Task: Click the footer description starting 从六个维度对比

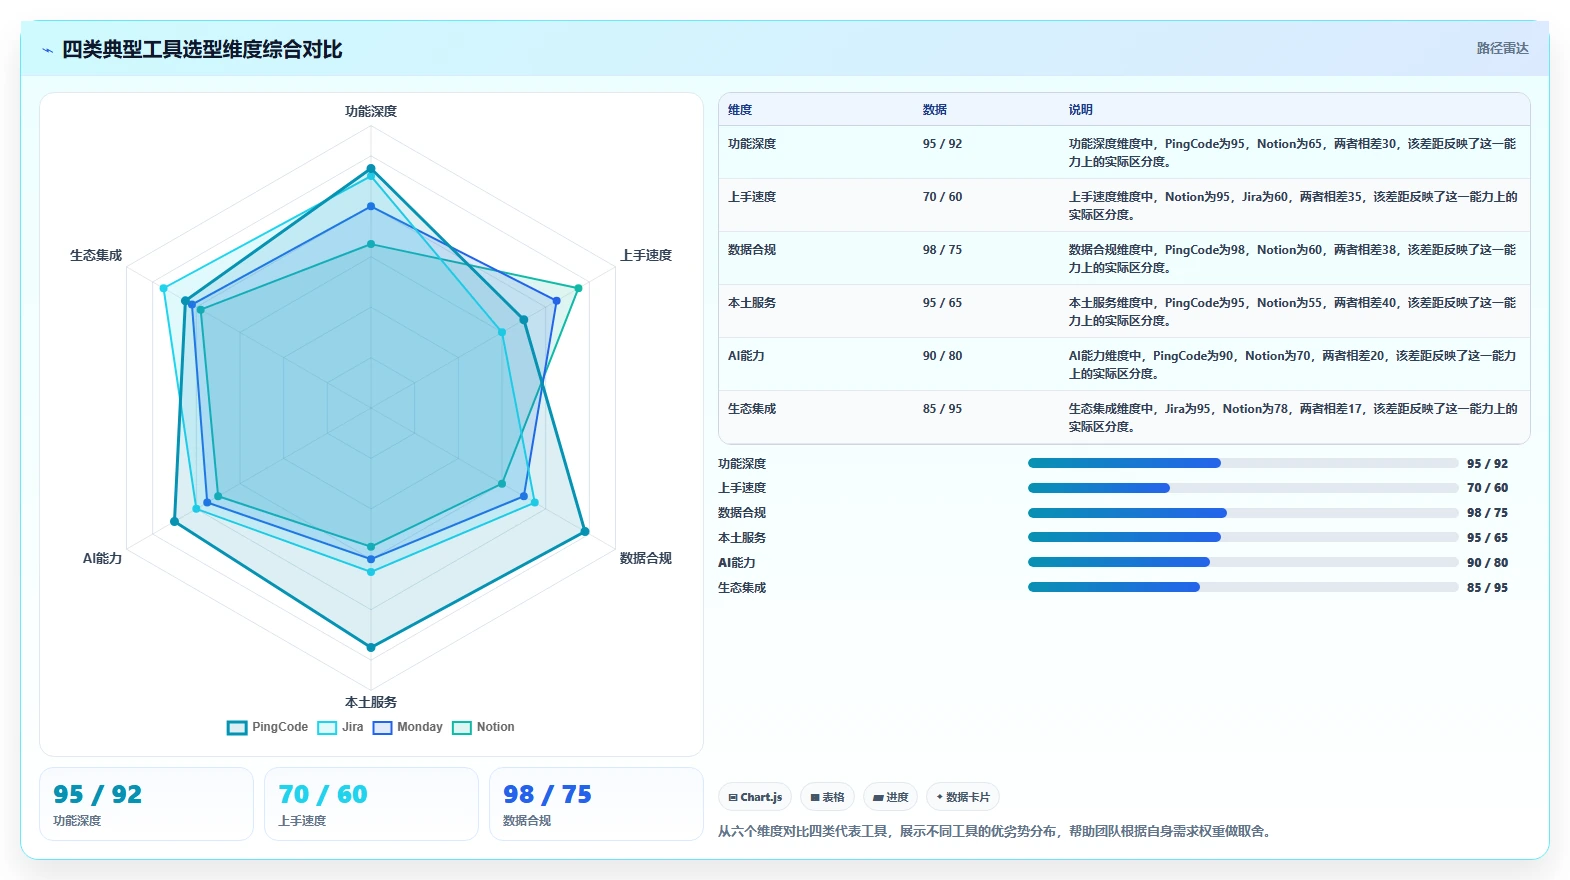Action: point(996,831)
